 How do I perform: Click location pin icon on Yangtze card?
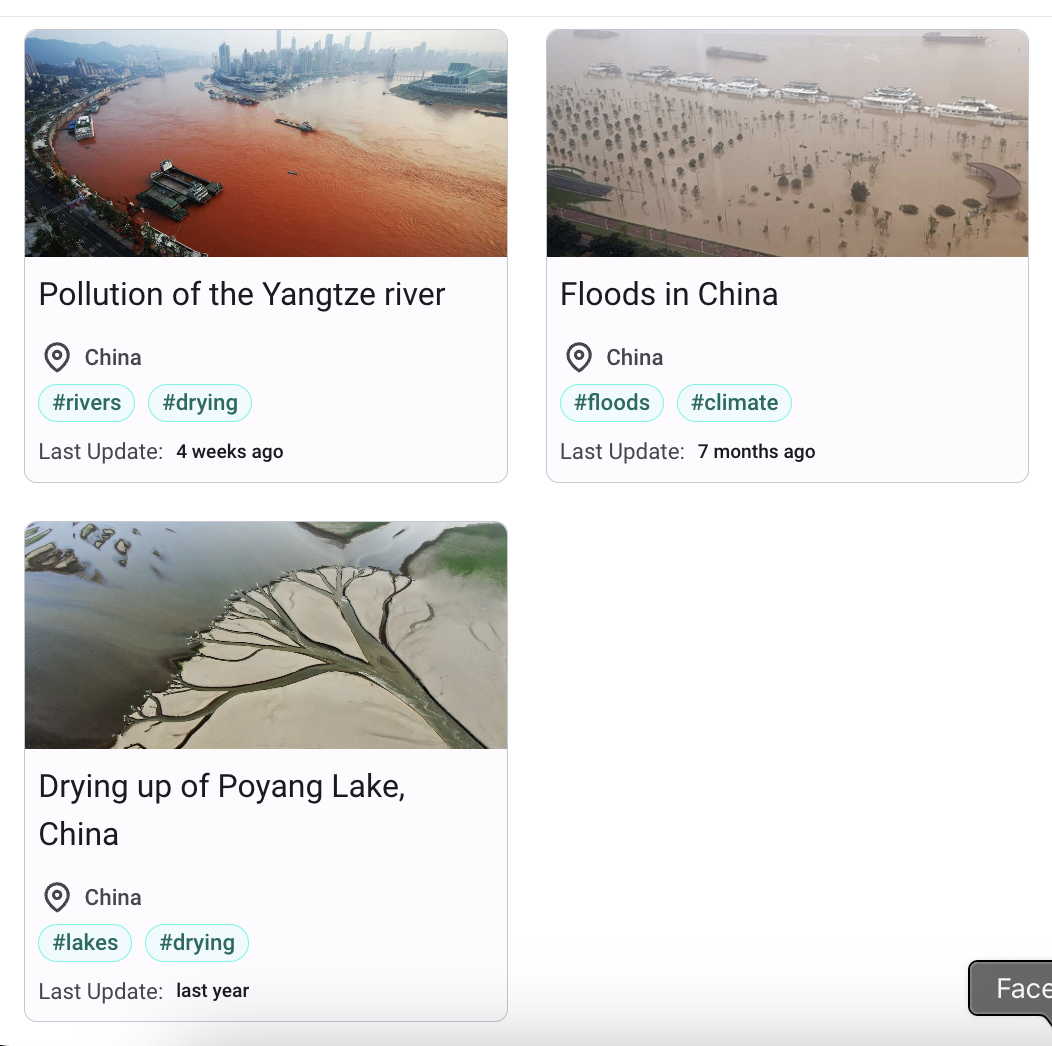point(57,357)
